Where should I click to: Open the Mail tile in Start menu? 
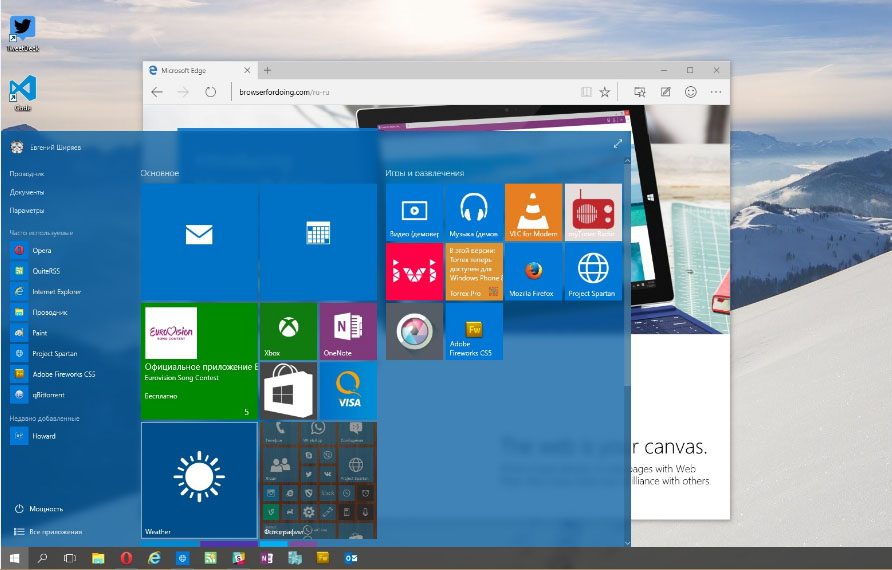click(x=199, y=241)
